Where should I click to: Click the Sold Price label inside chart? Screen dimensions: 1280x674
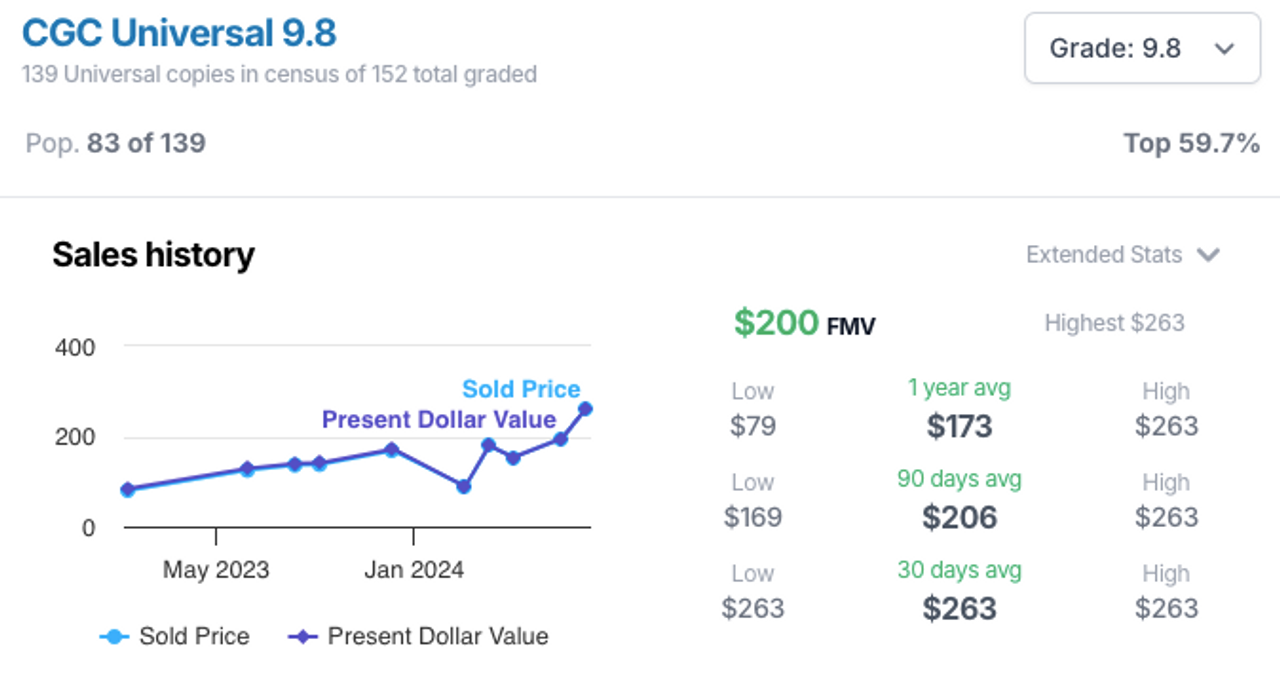click(521, 389)
